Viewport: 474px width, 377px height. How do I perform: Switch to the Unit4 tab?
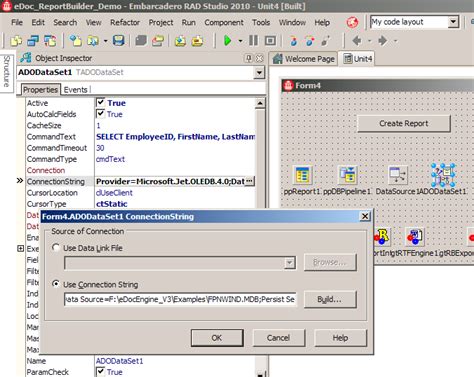pos(357,59)
